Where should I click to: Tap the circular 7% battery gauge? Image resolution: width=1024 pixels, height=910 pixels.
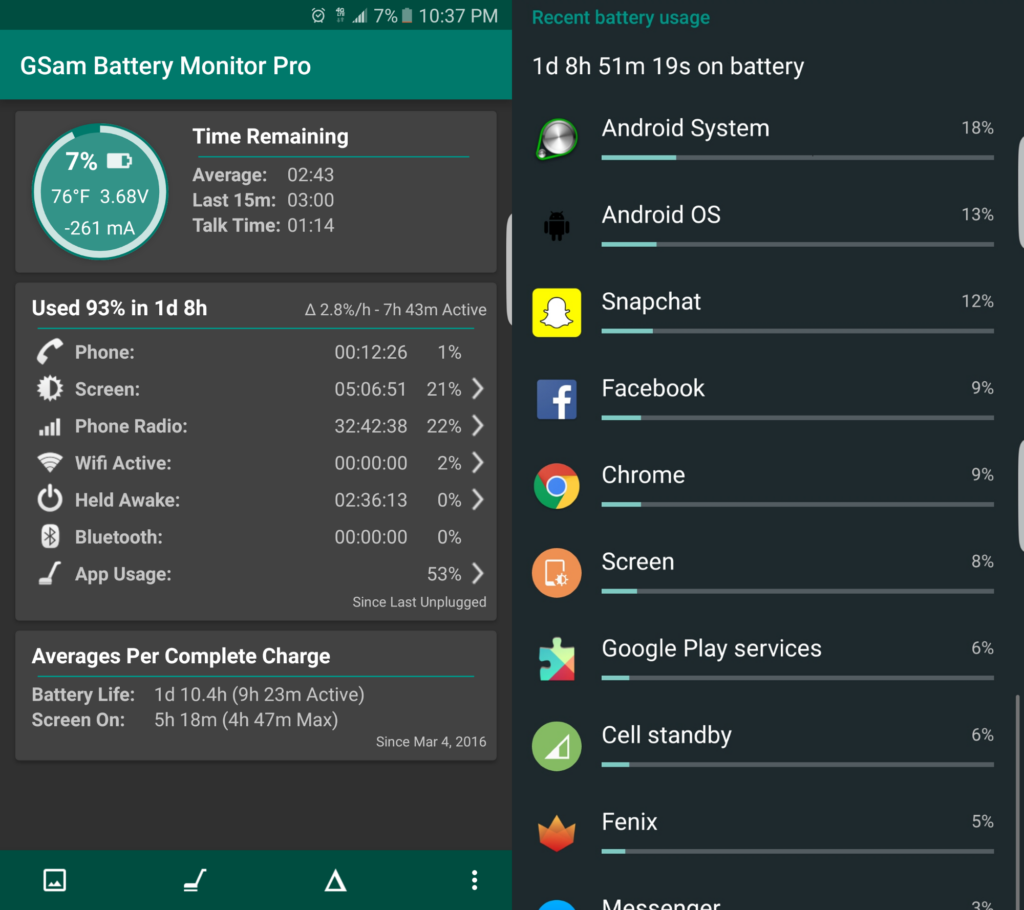point(100,192)
